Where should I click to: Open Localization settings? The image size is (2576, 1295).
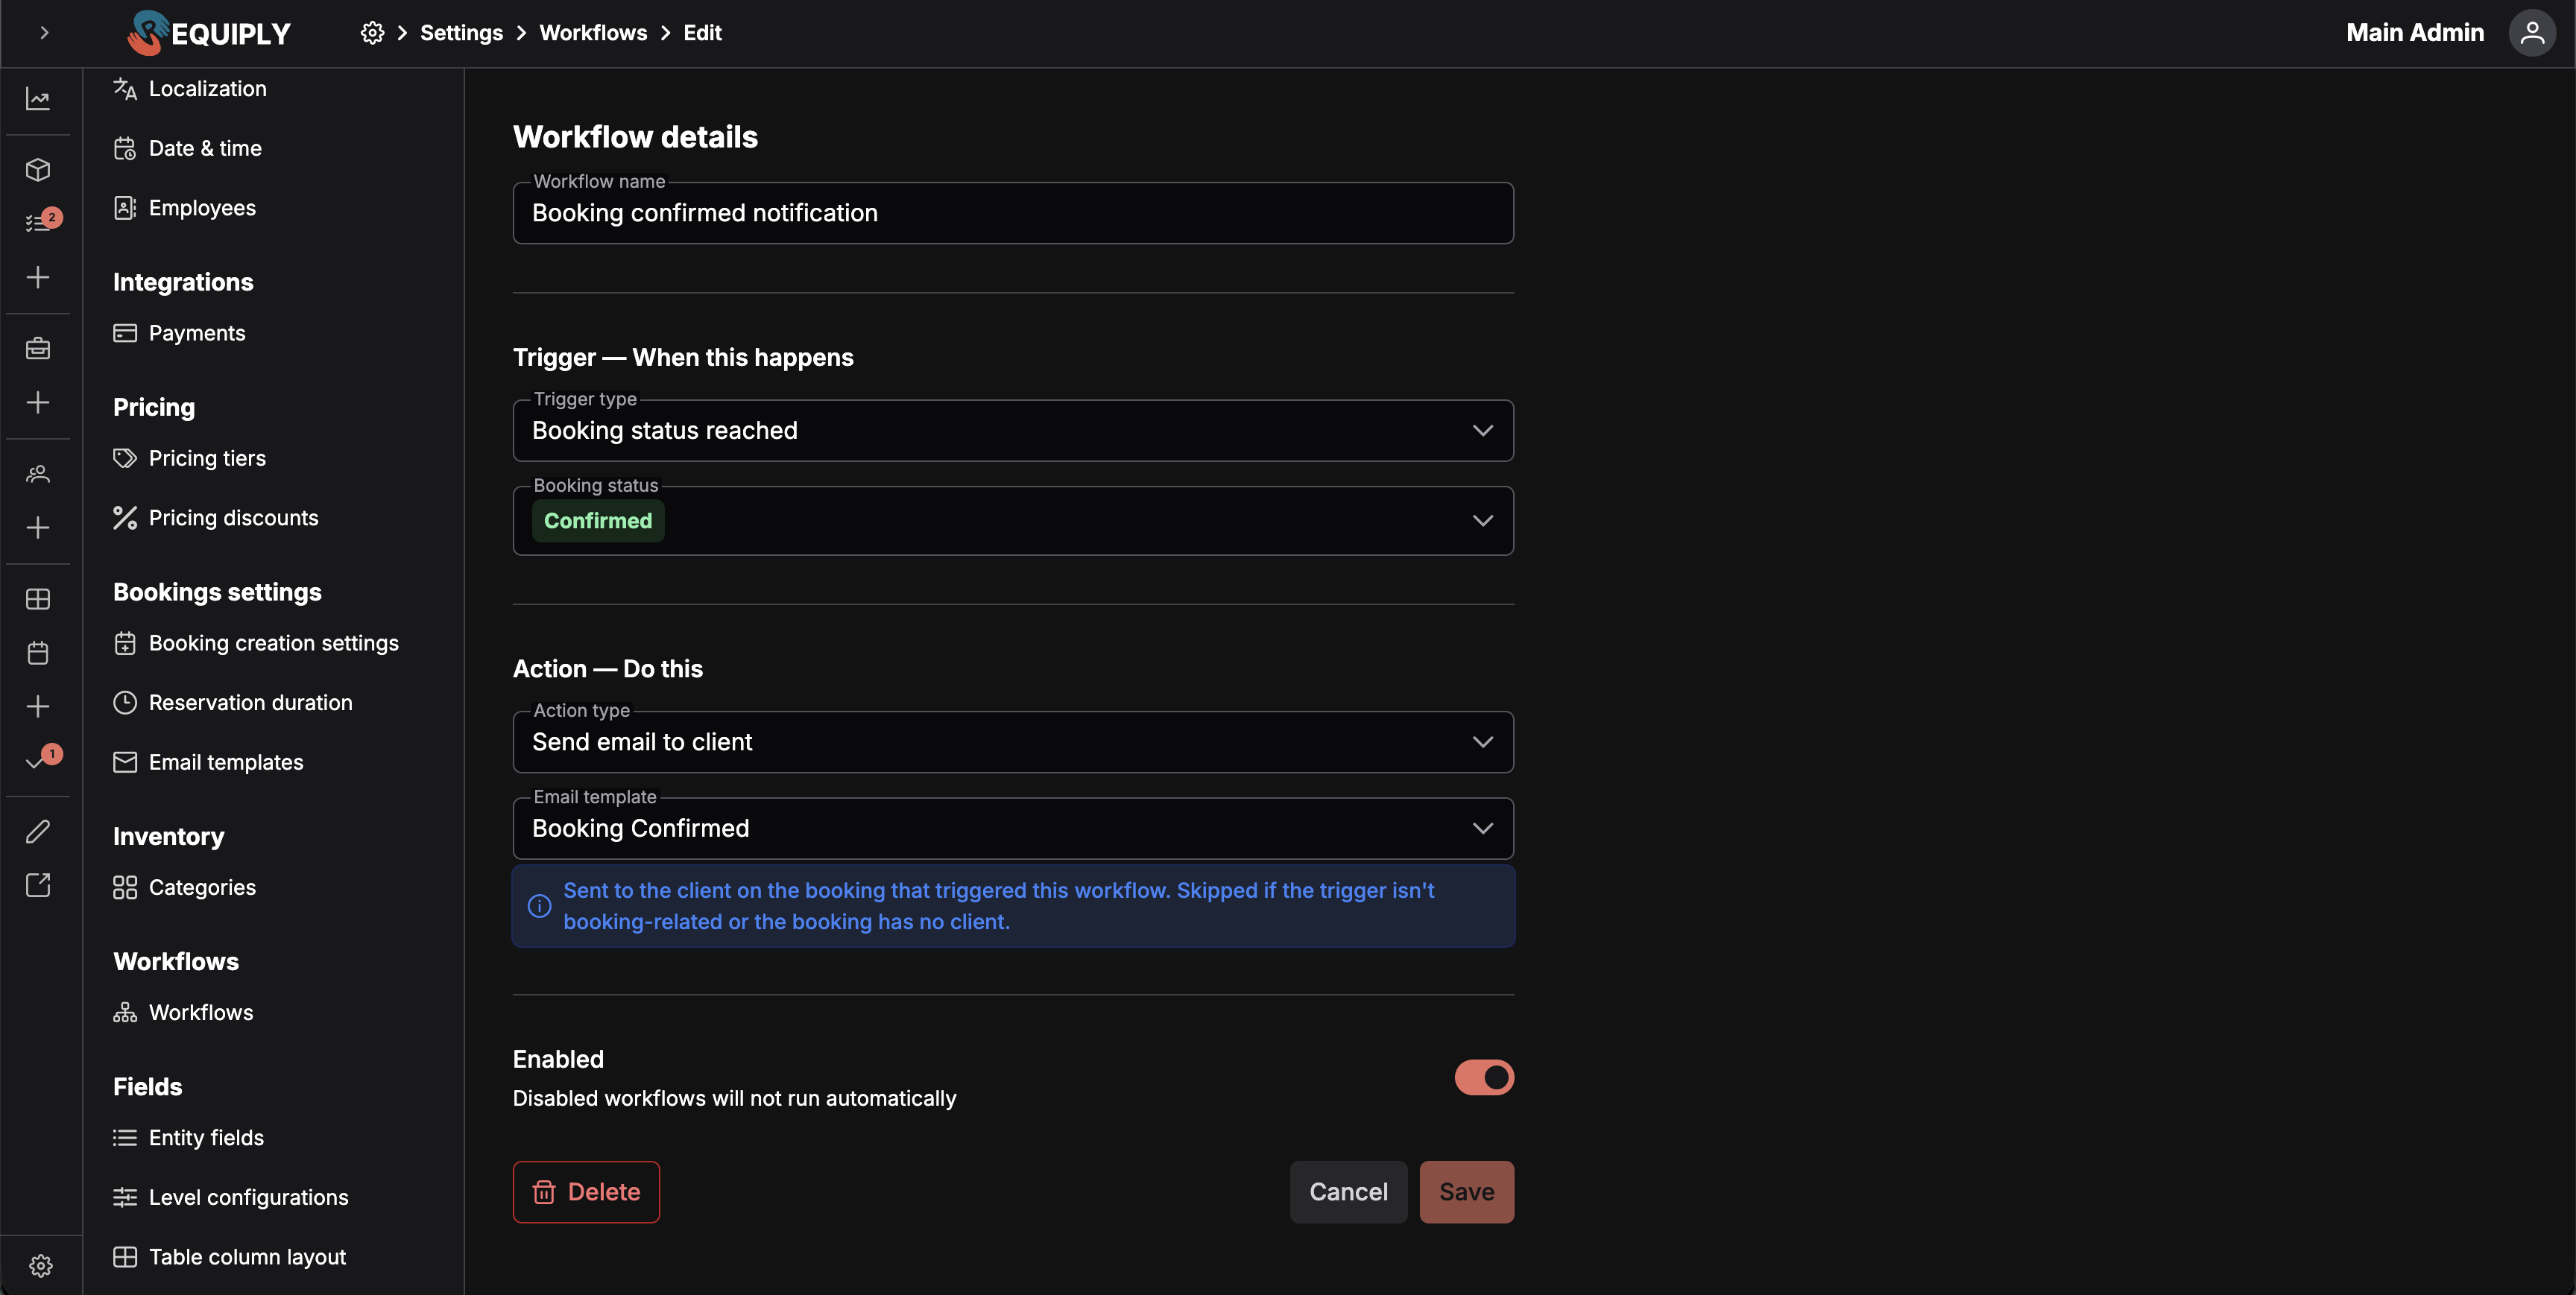(190, 89)
